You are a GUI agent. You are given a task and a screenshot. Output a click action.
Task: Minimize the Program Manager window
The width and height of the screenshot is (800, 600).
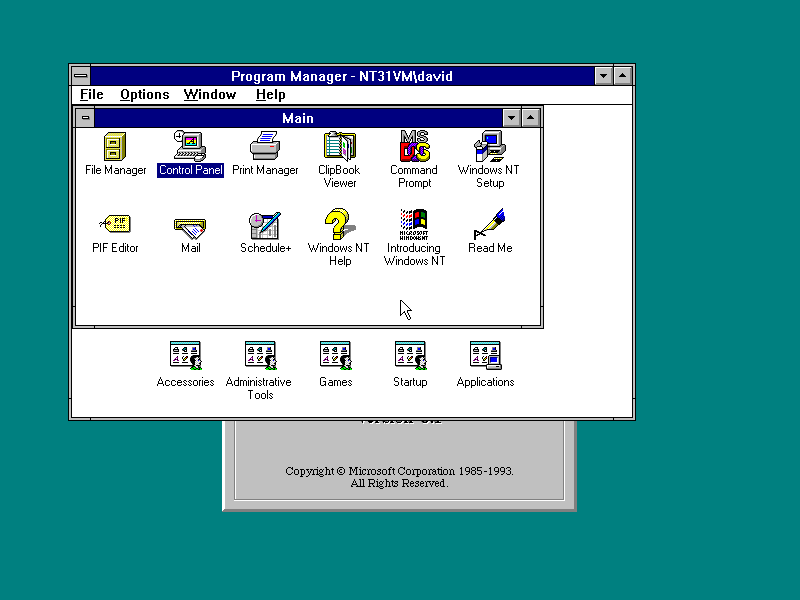click(603, 76)
